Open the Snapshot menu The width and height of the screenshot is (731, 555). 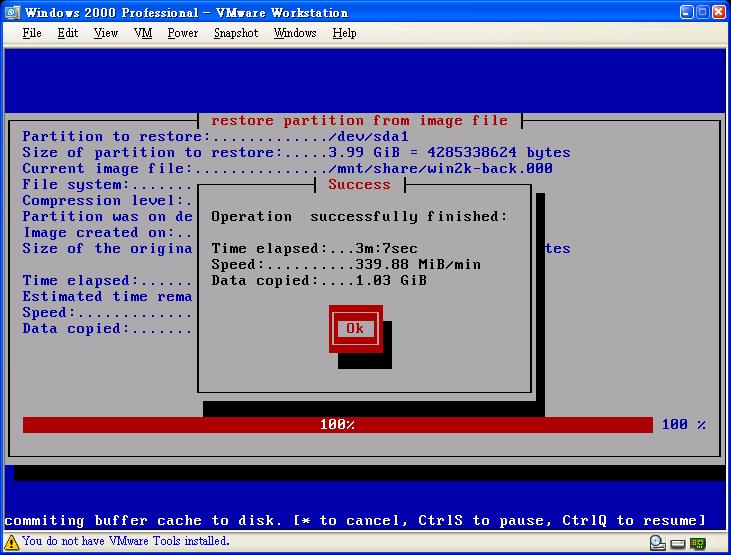[236, 33]
